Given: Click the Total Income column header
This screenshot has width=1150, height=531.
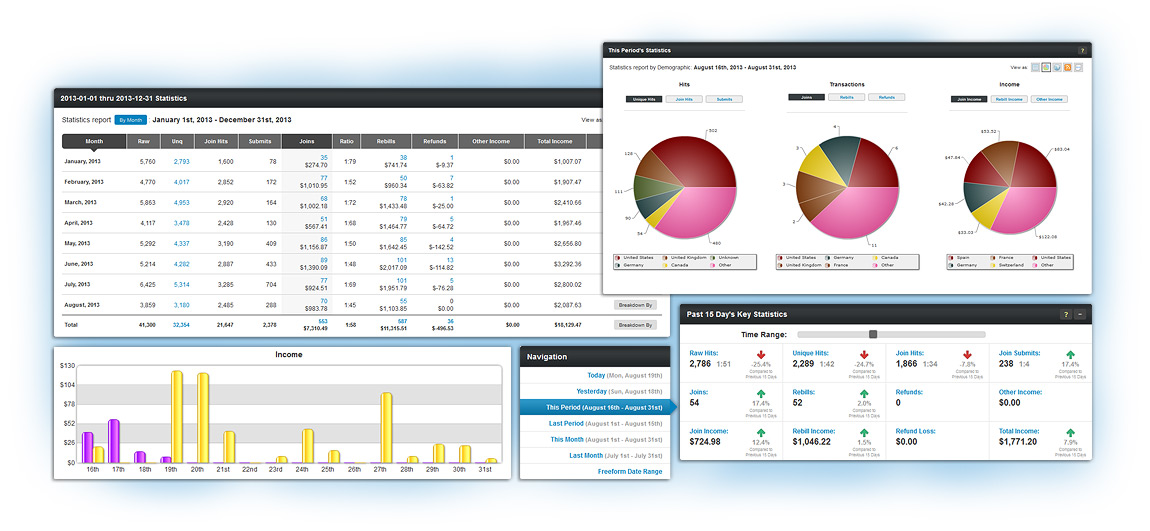Looking at the screenshot, I should click(554, 142).
